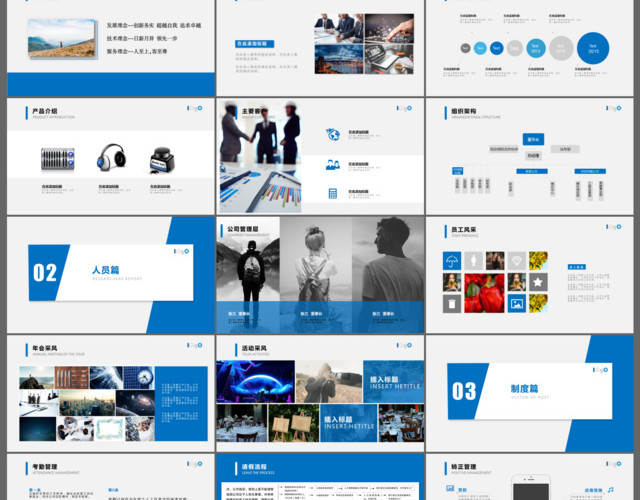Click the 技术理念 text line

[142, 38]
